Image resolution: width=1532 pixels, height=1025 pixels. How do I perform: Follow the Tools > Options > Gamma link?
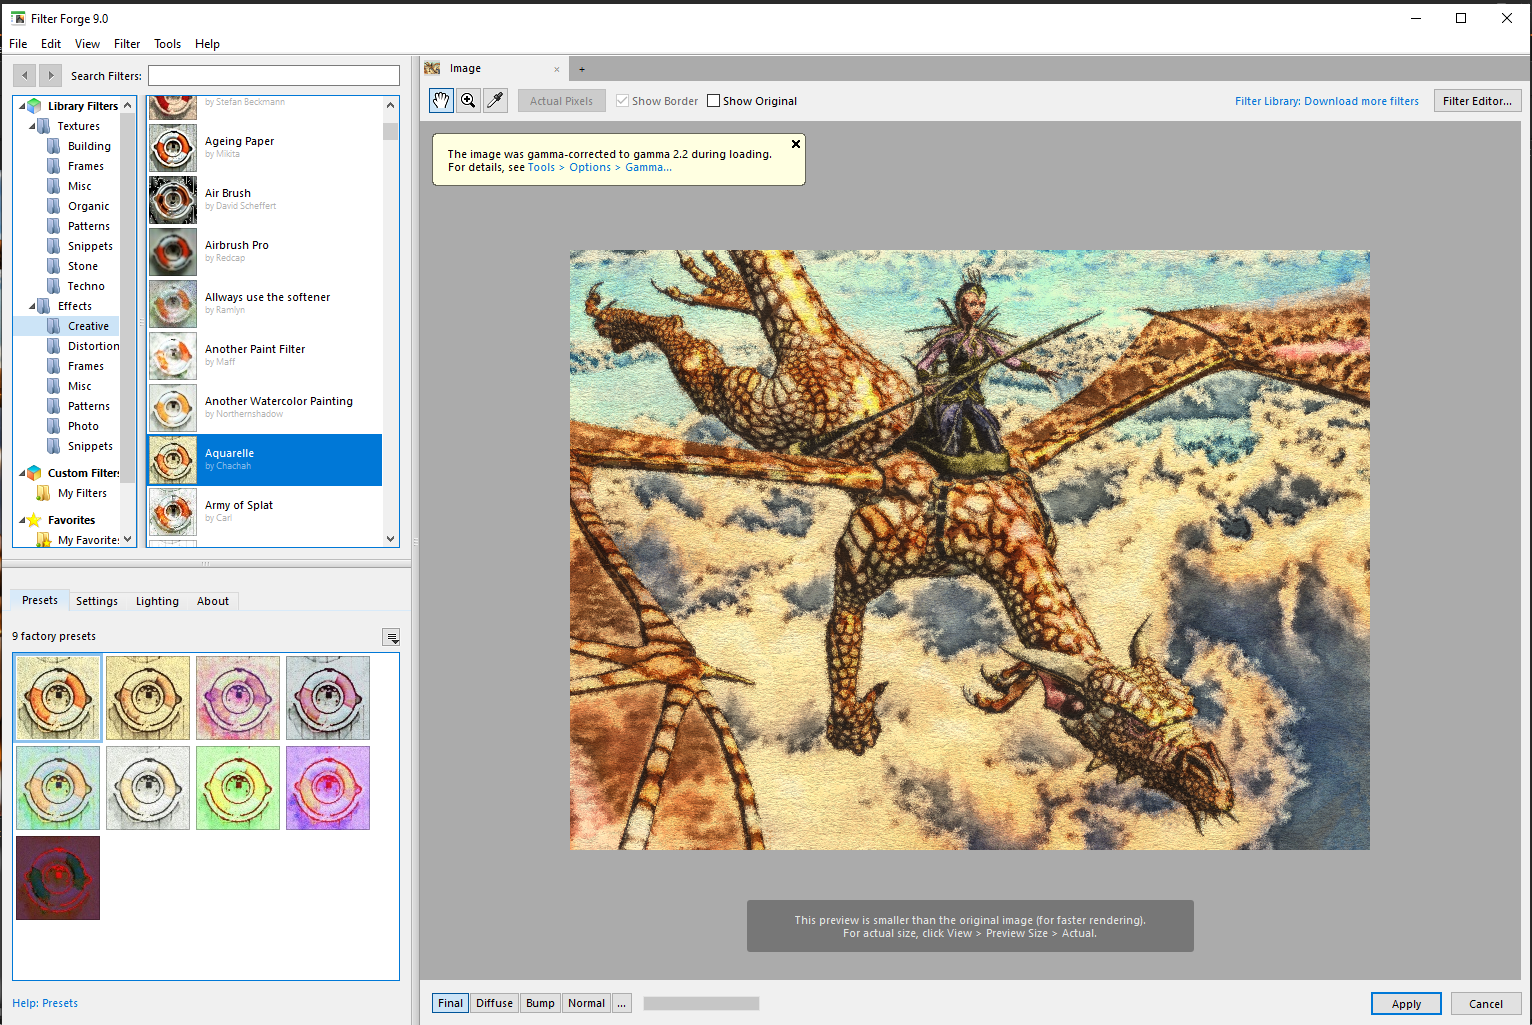point(600,167)
